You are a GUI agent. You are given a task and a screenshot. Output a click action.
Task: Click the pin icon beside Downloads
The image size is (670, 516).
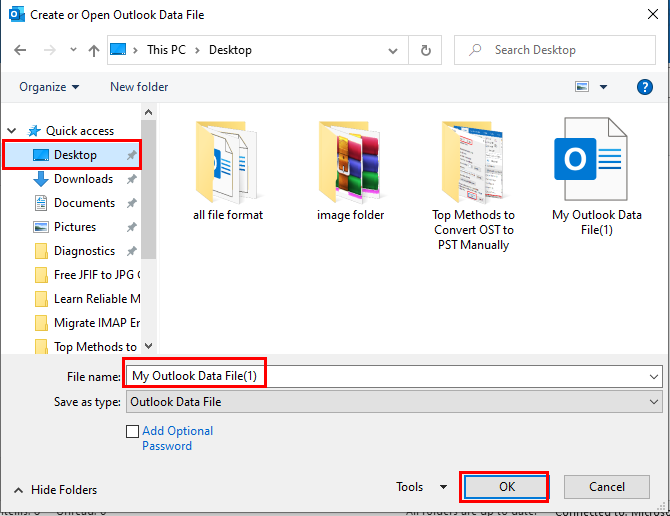coord(132,179)
